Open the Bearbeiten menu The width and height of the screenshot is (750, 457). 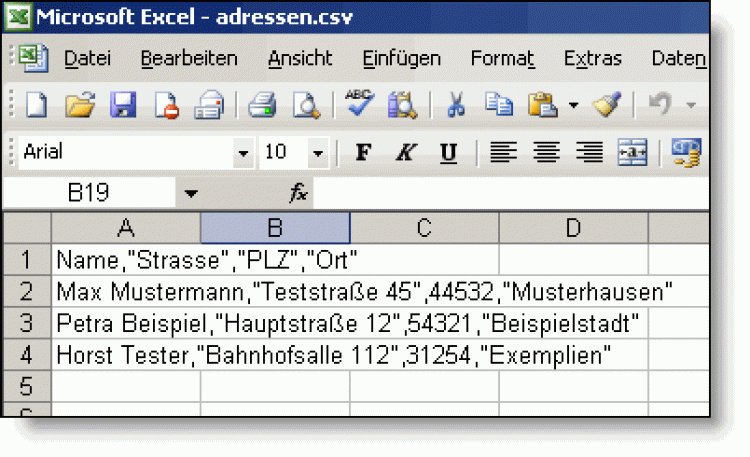(x=189, y=58)
